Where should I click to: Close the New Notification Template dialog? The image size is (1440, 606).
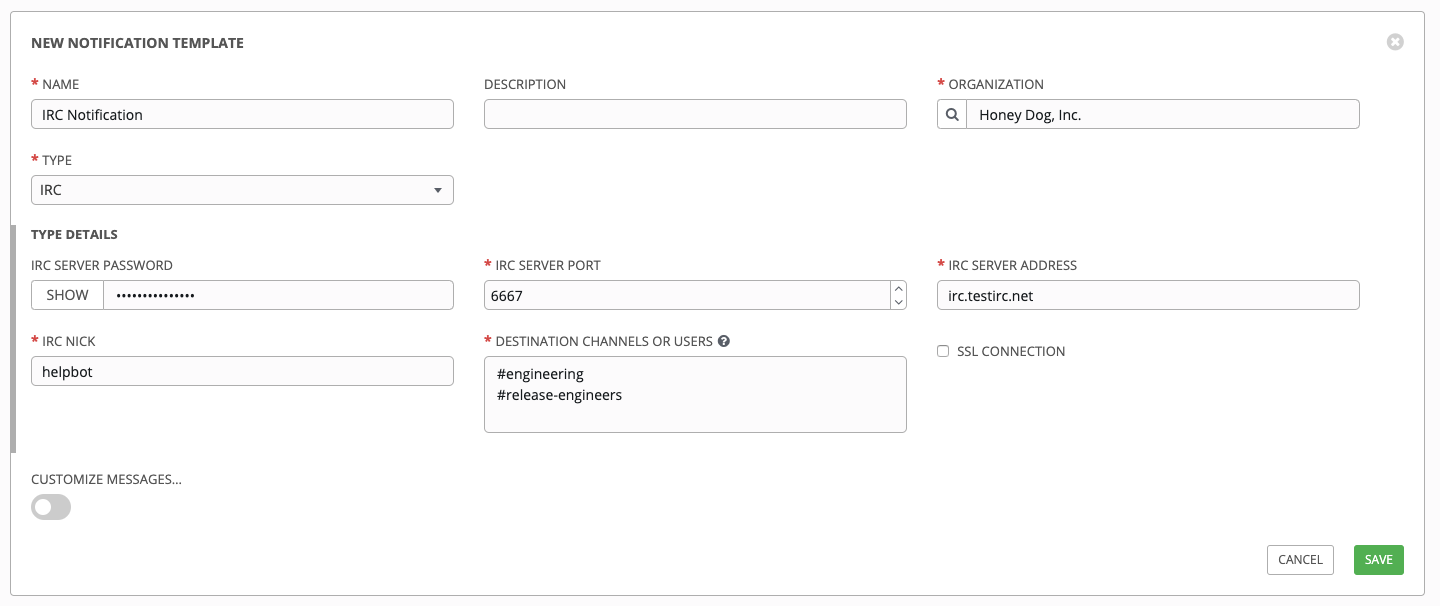pos(1395,42)
